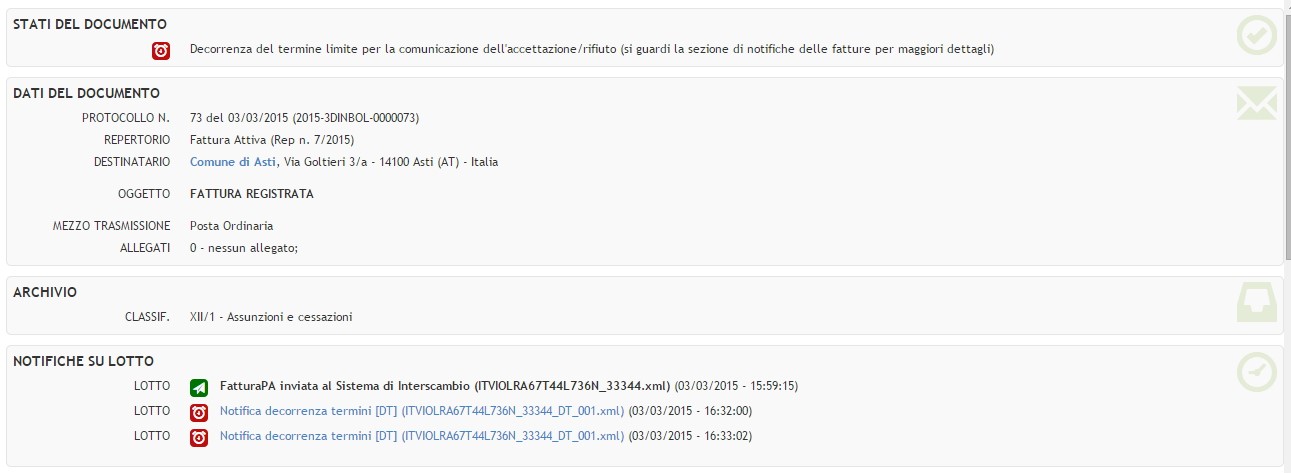The height and width of the screenshot is (473, 1291).
Task: Click the green paper-plane icon beside FatturaPA inviata
Action: pyautogui.click(x=198, y=386)
